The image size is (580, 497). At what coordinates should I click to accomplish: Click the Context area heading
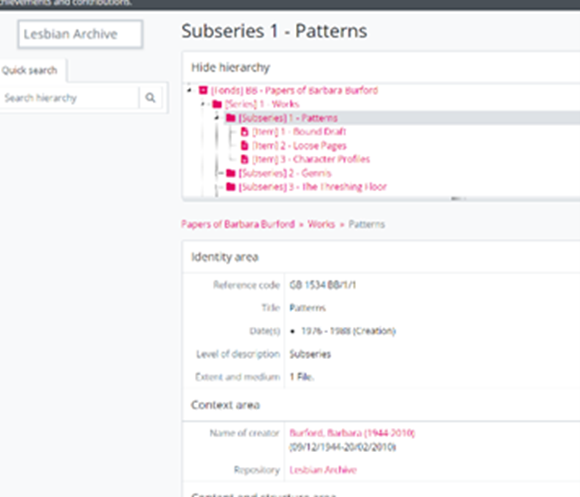click(225, 405)
